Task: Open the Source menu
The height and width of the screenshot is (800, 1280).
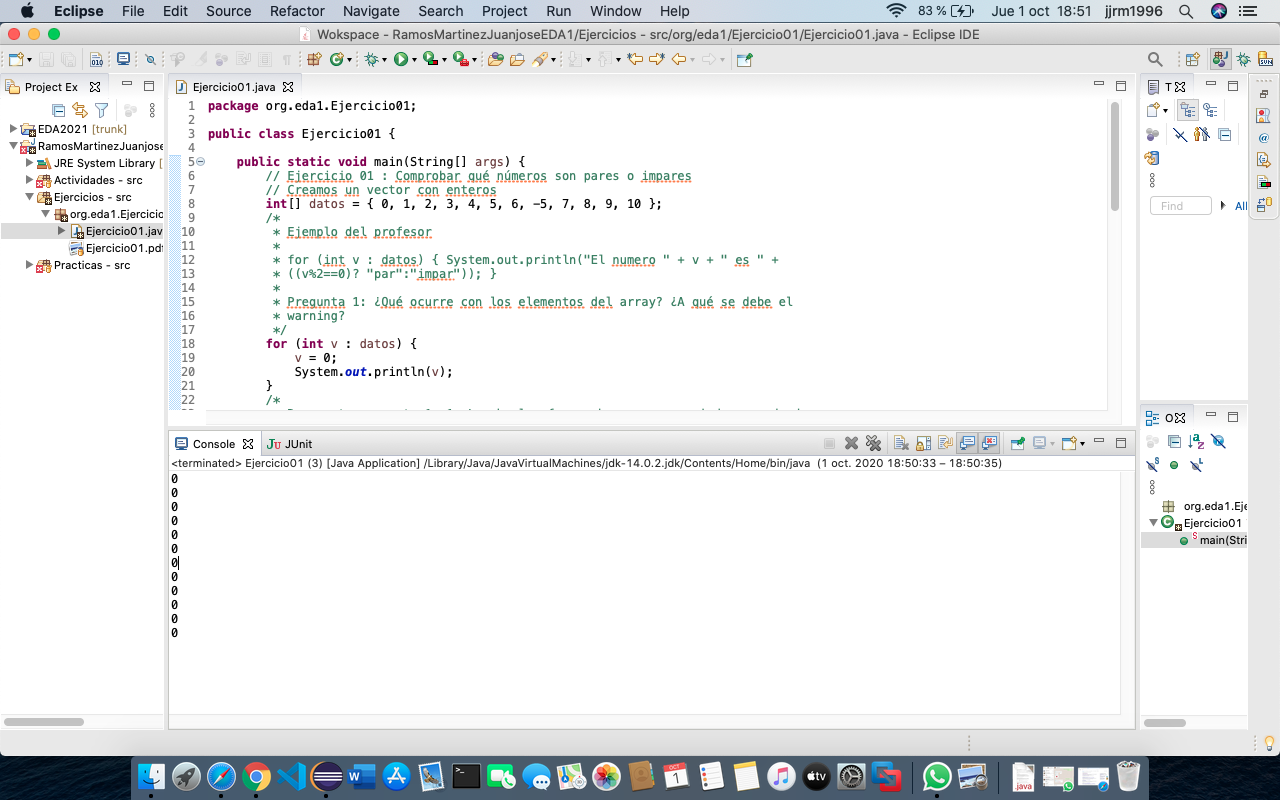Action: 229,11
